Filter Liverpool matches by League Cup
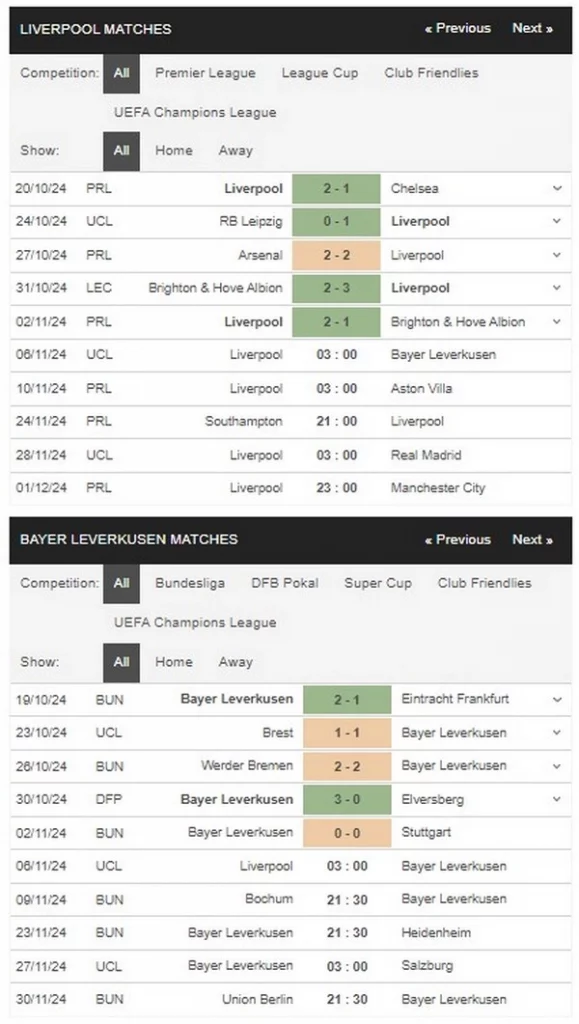The width and height of the screenshot is (579, 1024). tap(320, 73)
